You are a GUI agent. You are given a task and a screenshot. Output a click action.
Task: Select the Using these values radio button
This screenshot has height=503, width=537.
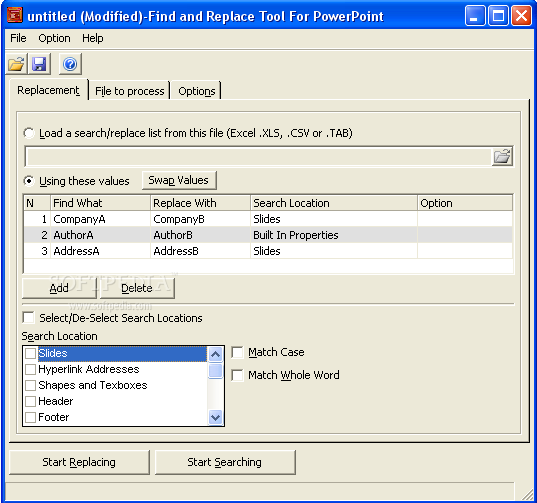(29, 181)
